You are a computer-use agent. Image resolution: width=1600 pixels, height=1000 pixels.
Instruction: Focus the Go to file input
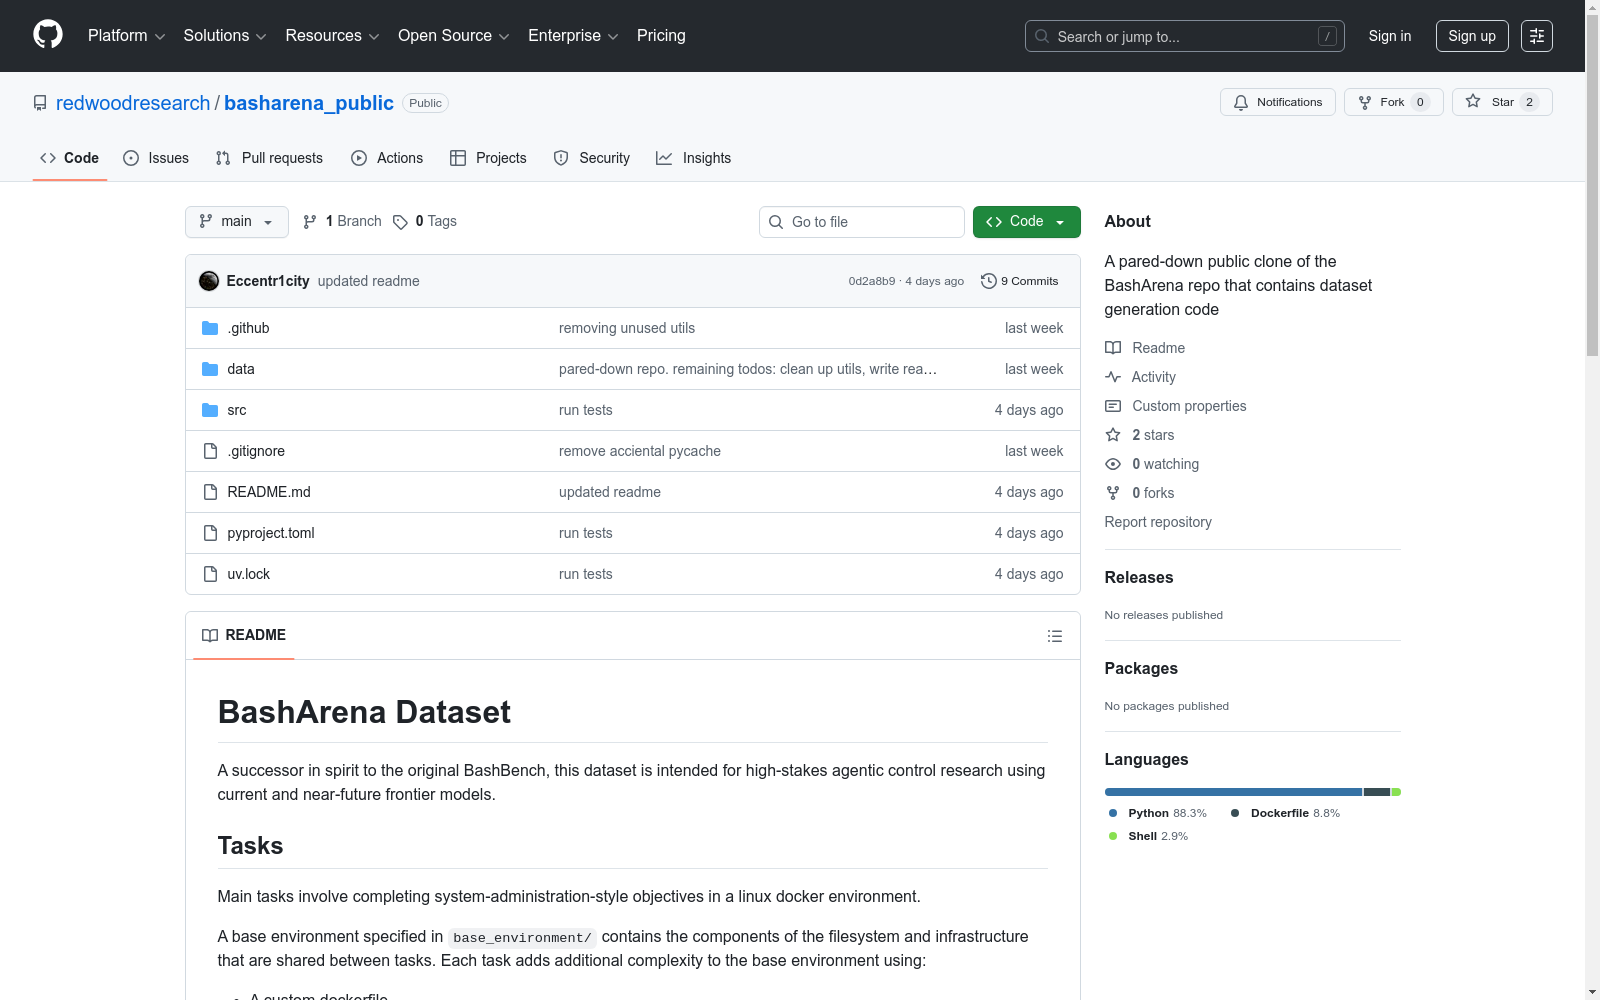(x=862, y=222)
